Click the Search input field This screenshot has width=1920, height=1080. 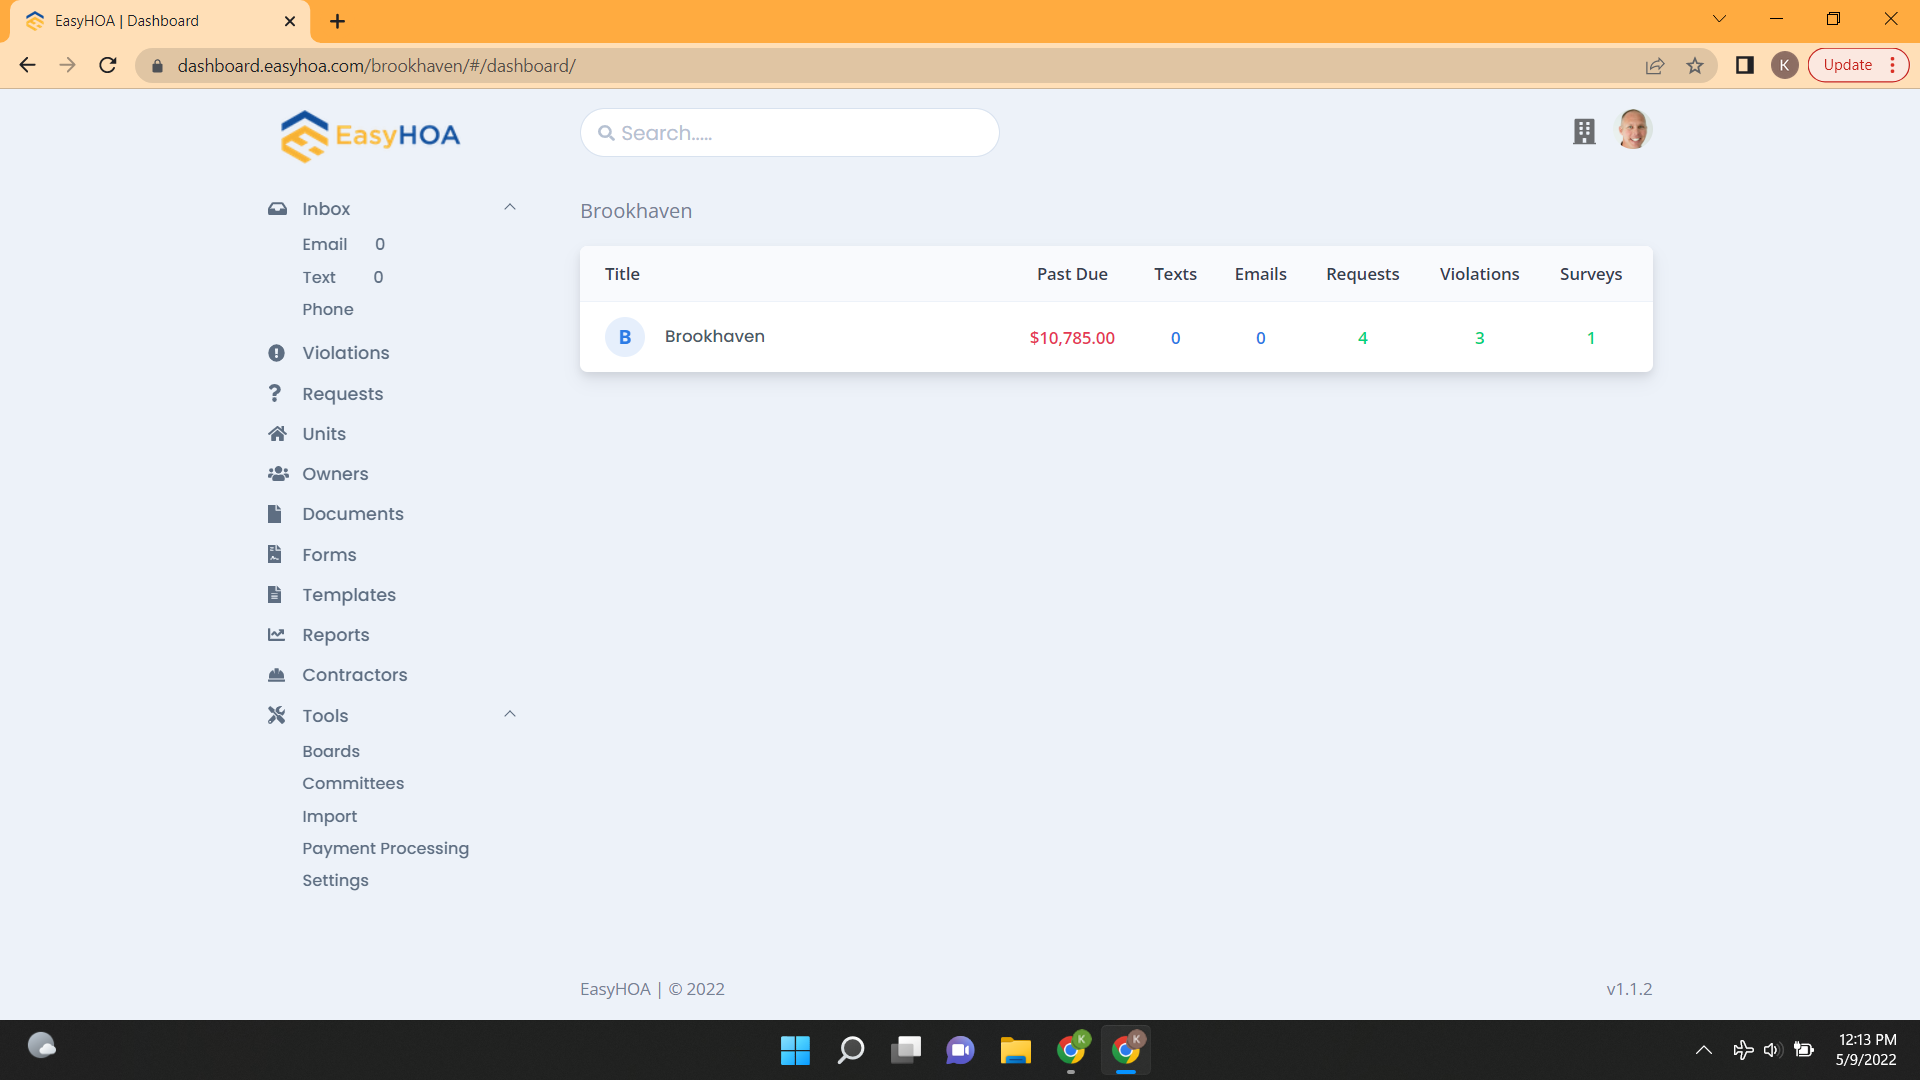(x=790, y=133)
